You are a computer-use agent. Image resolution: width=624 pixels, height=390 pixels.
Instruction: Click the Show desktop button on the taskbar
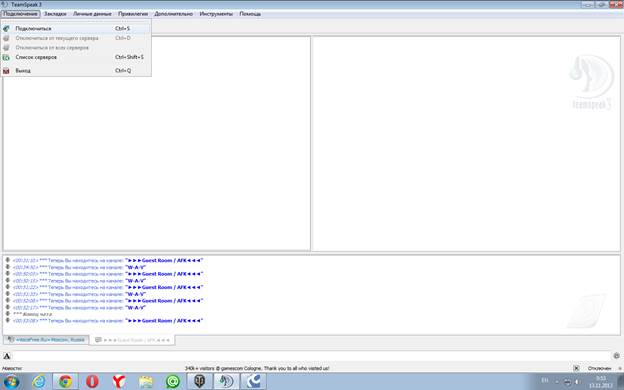click(621, 382)
